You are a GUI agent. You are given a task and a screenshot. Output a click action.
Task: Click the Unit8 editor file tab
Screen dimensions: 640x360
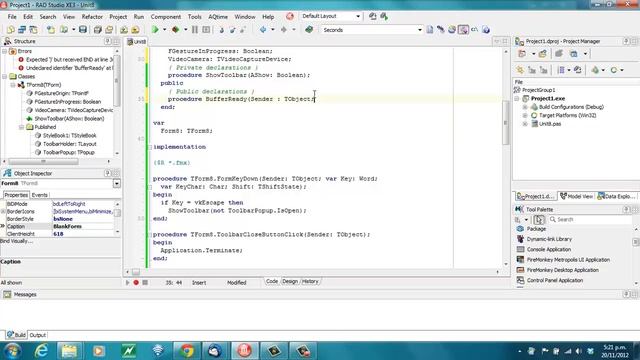[x=137, y=42]
